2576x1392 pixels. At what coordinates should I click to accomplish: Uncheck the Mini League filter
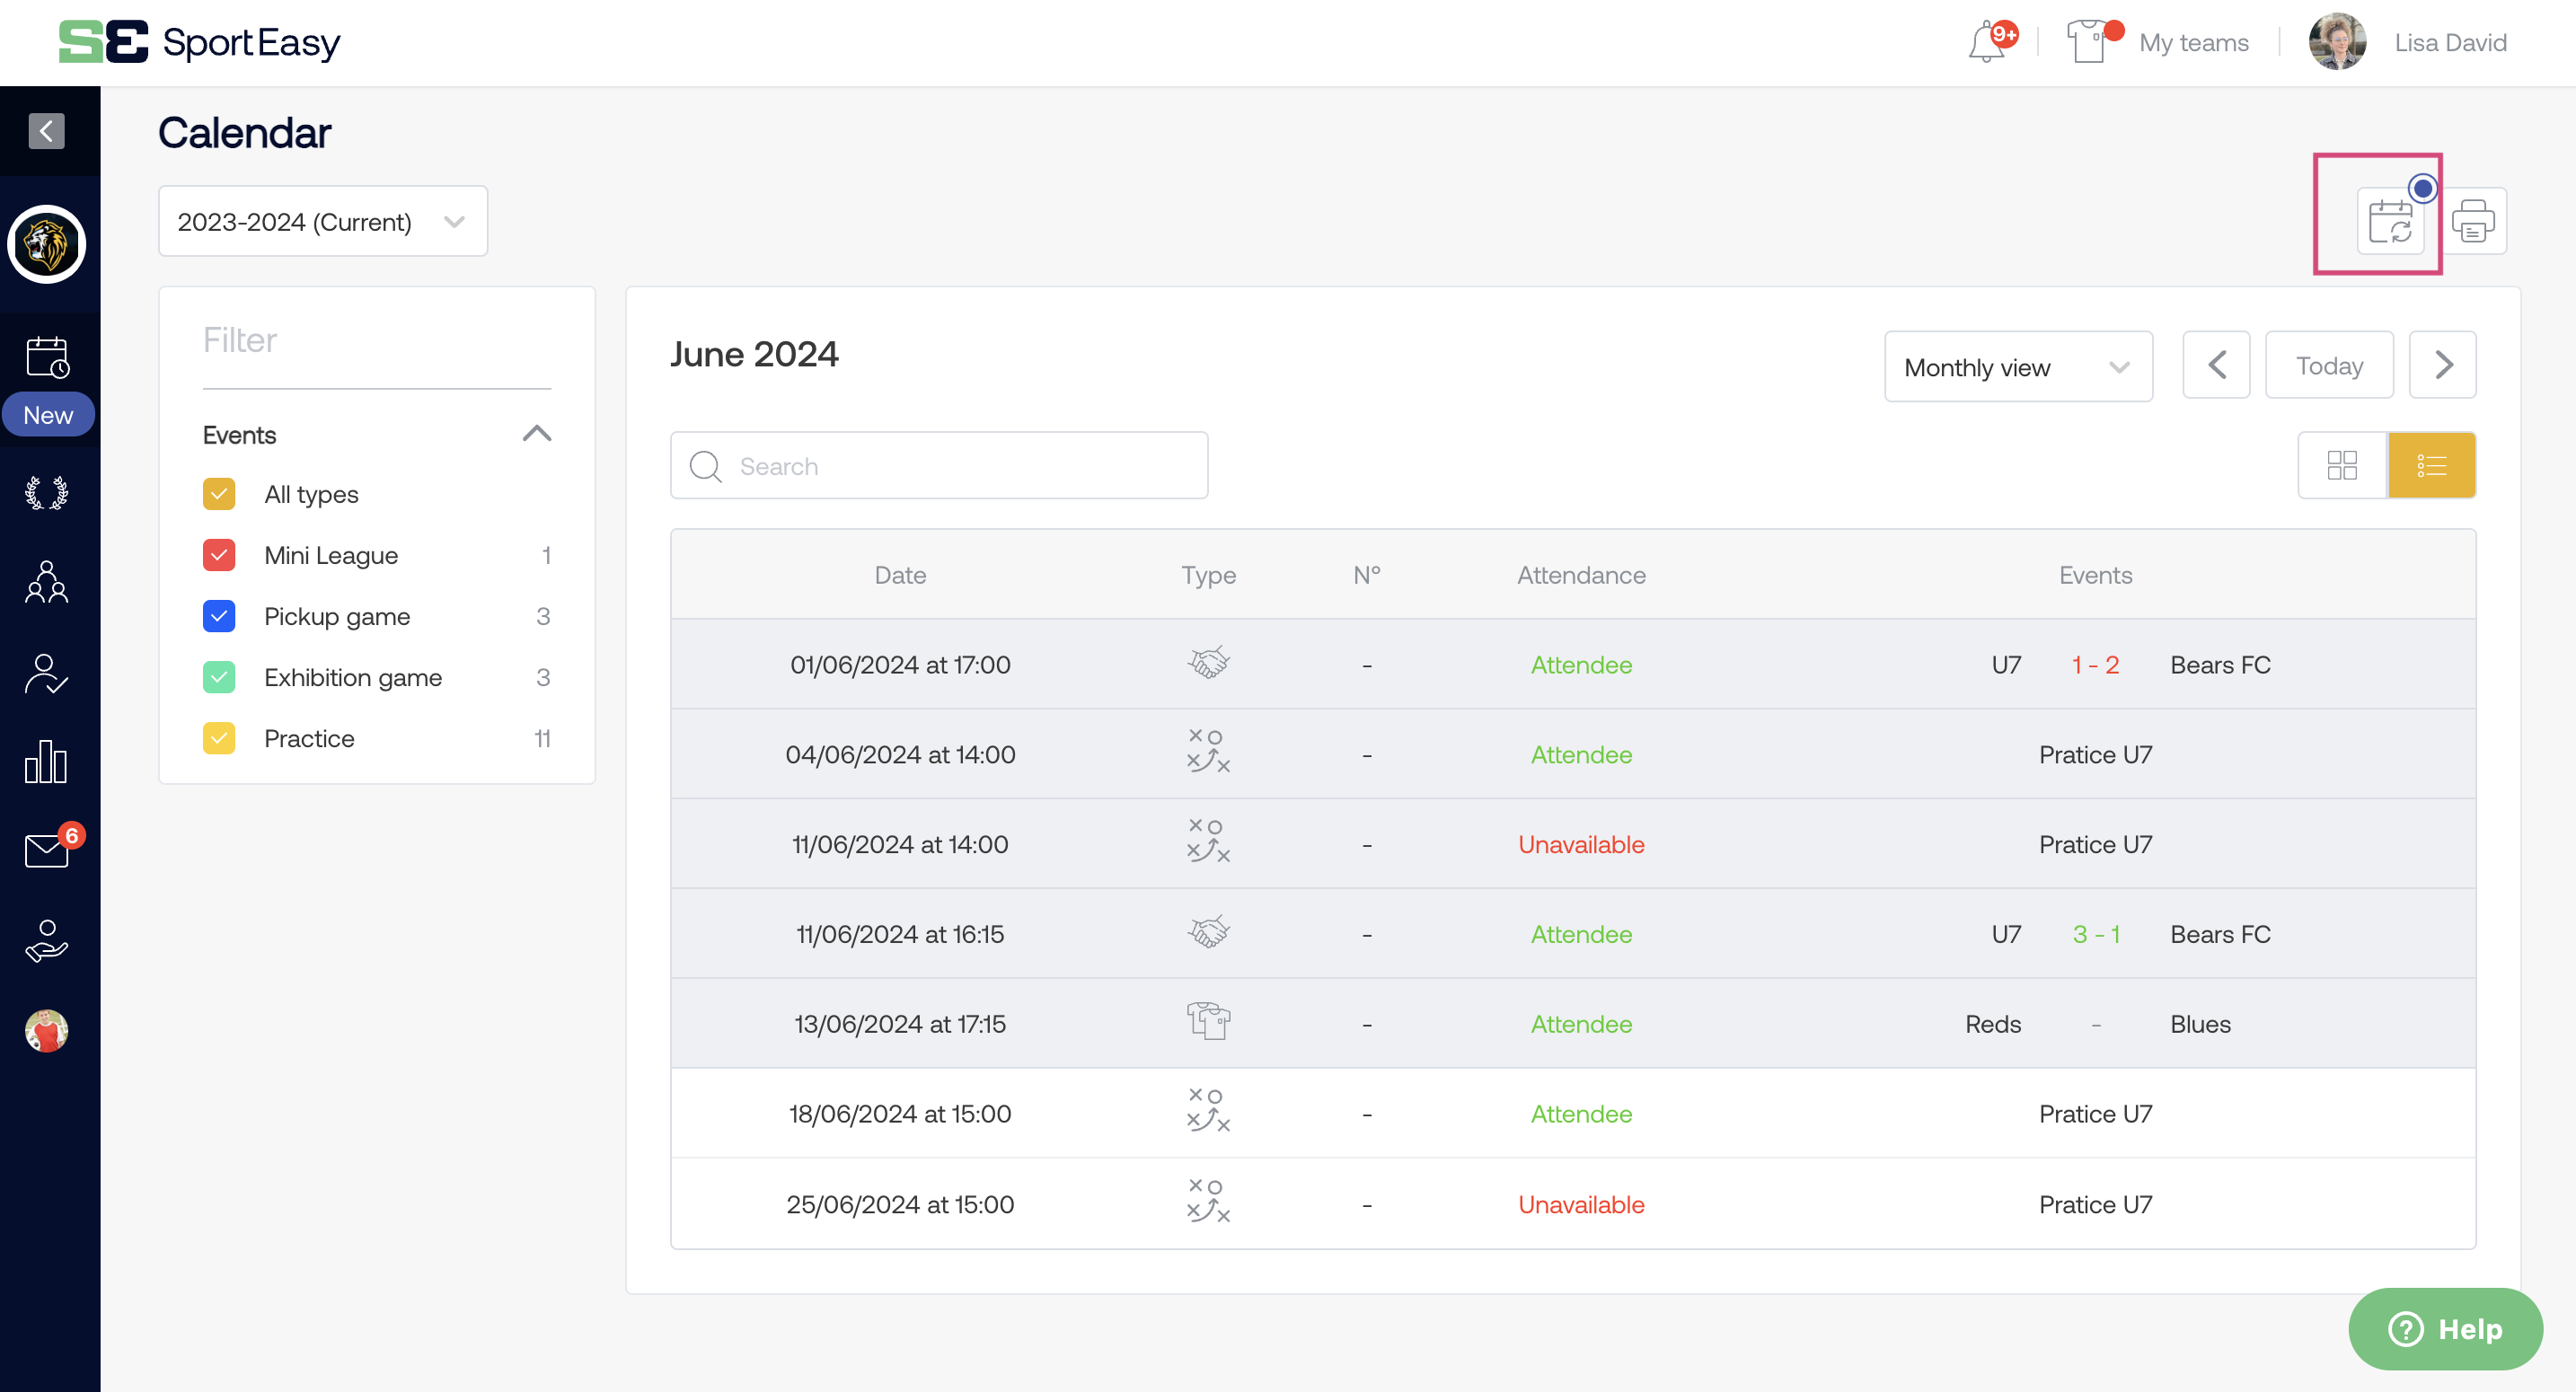pyautogui.click(x=219, y=555)
